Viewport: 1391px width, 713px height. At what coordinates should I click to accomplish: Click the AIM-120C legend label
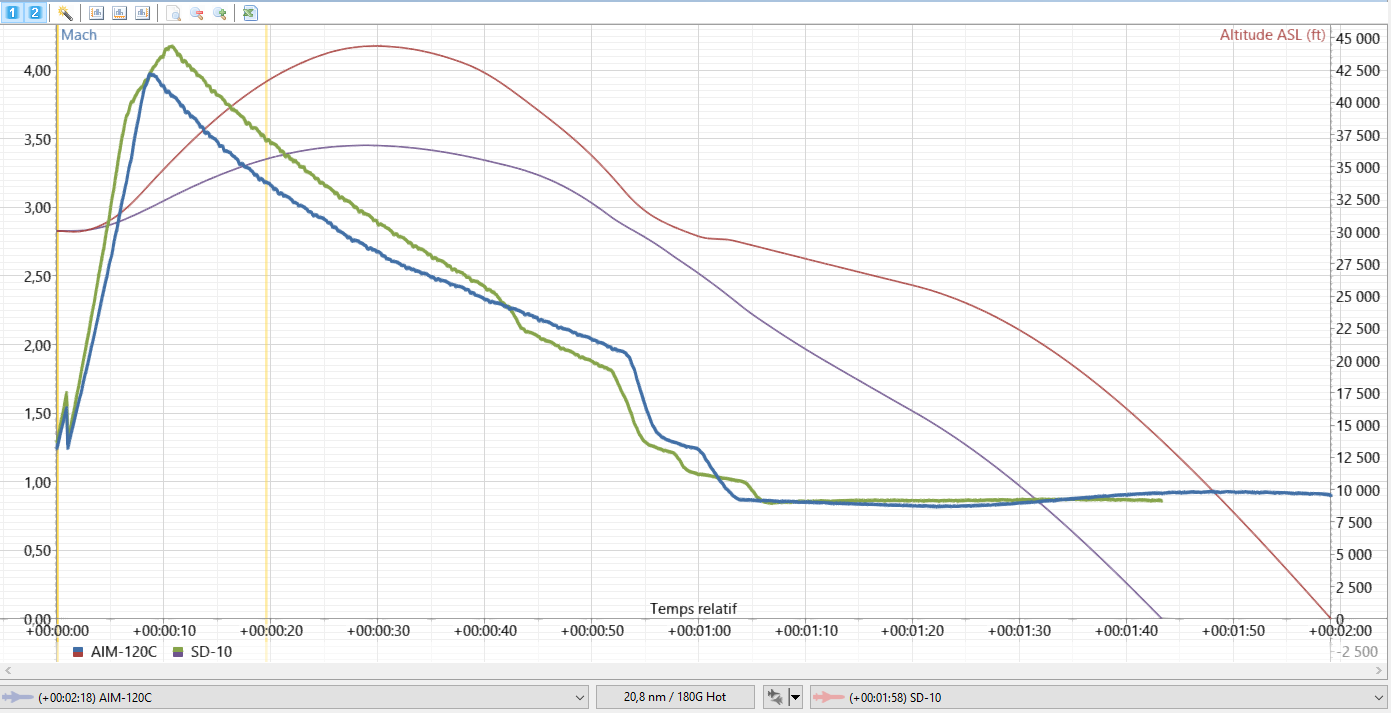pos(123,652)
